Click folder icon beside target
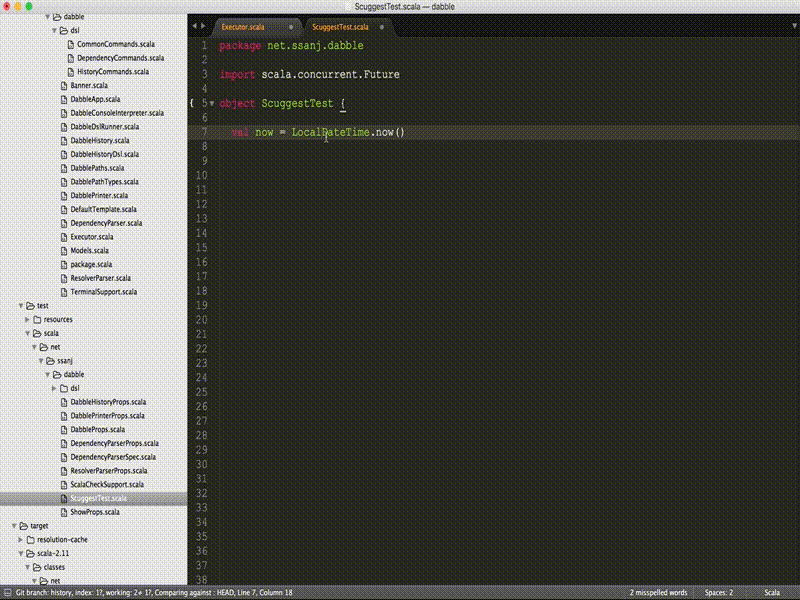Viewport: 800px width, 600px height. (23, 526)
